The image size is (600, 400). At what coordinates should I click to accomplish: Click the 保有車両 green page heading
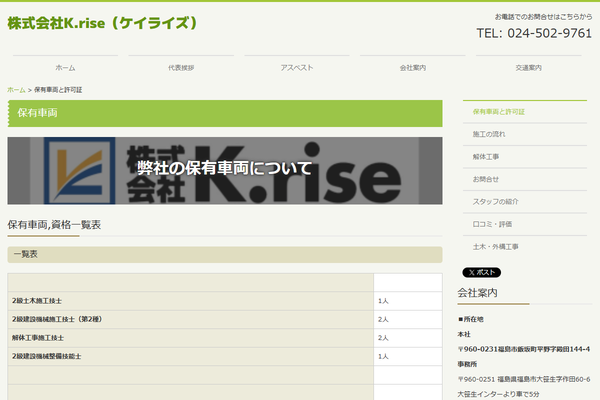pyautogui.click(x=225, y=113)
